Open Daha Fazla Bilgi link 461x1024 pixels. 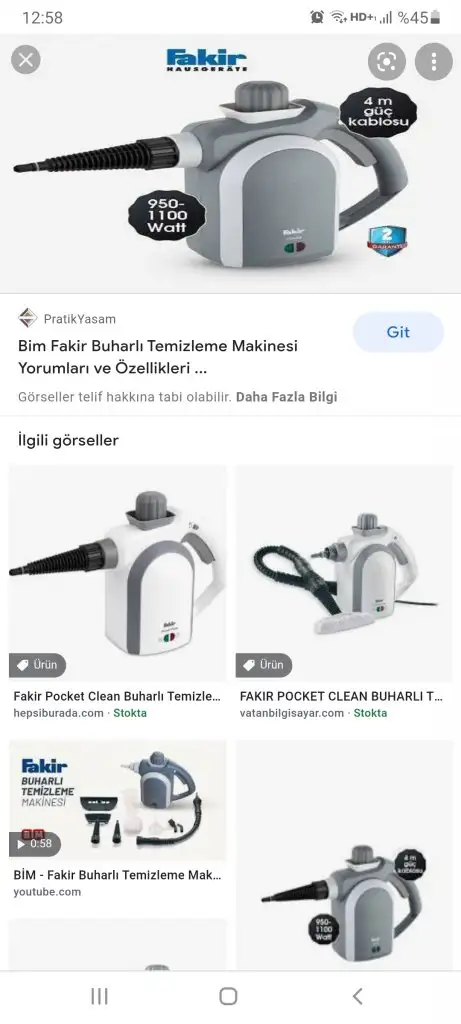pos(287,396)
